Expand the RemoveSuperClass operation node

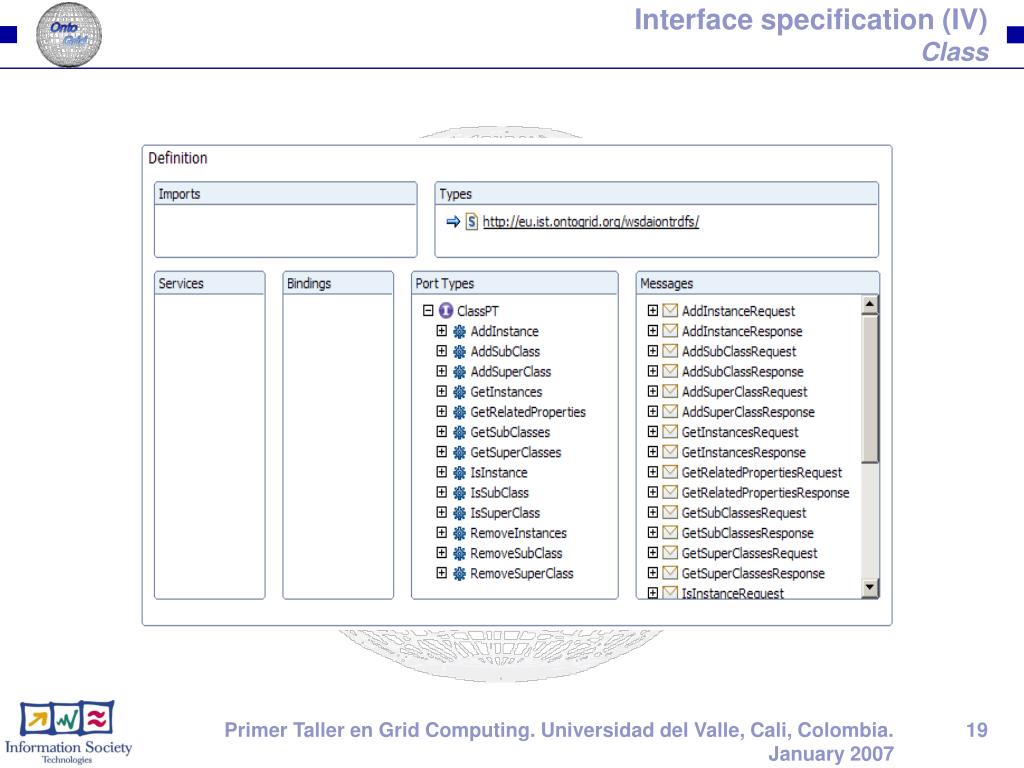tap(441, 573)
